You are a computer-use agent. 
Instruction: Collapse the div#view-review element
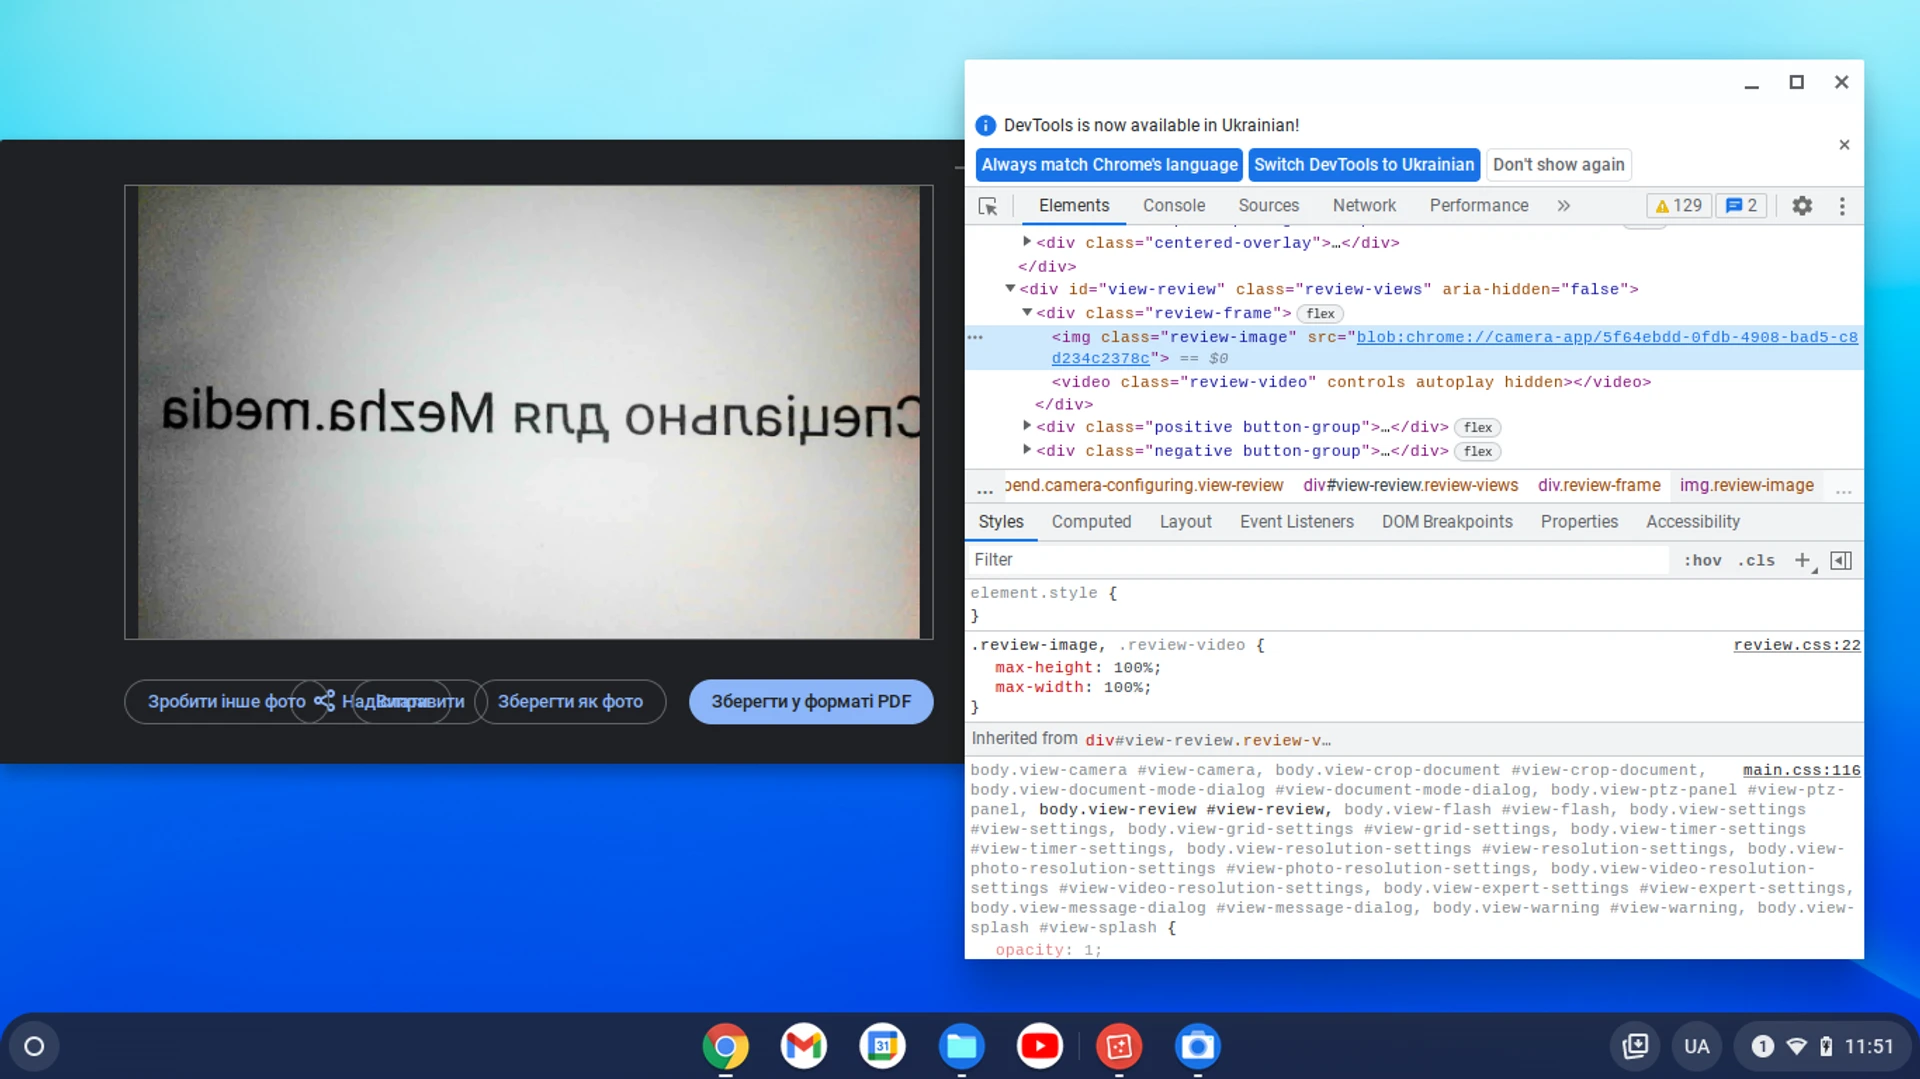pyautogui.click(x=1009, y=288)
